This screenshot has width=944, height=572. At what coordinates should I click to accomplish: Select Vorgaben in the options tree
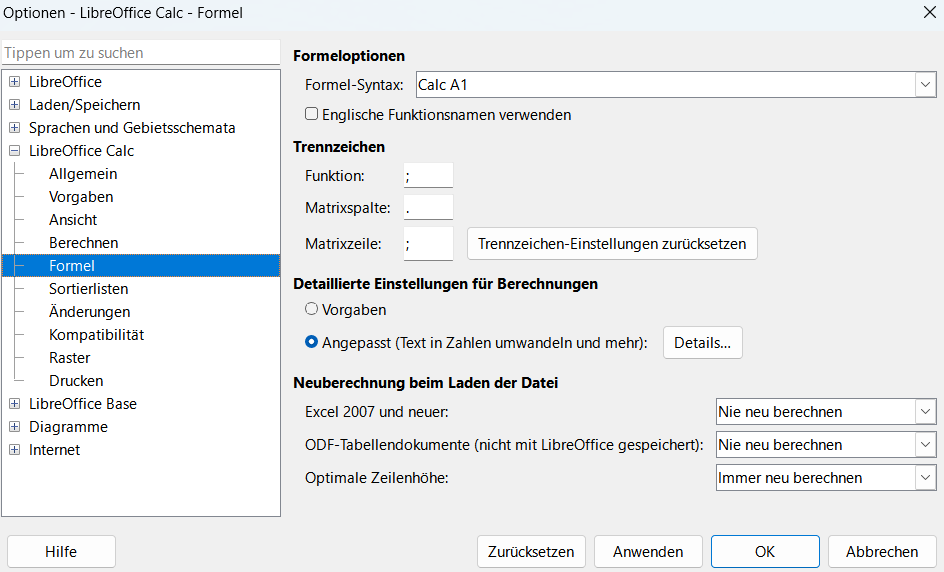(81, 197)
